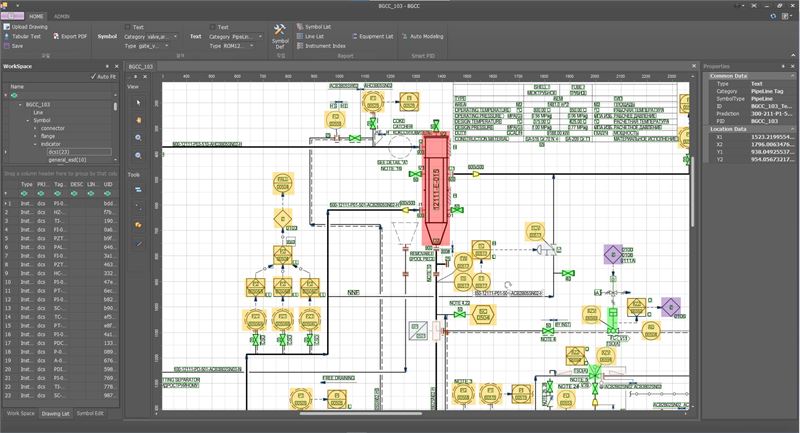
Task: Expand the flange tree node
Action: pos(35,136)
